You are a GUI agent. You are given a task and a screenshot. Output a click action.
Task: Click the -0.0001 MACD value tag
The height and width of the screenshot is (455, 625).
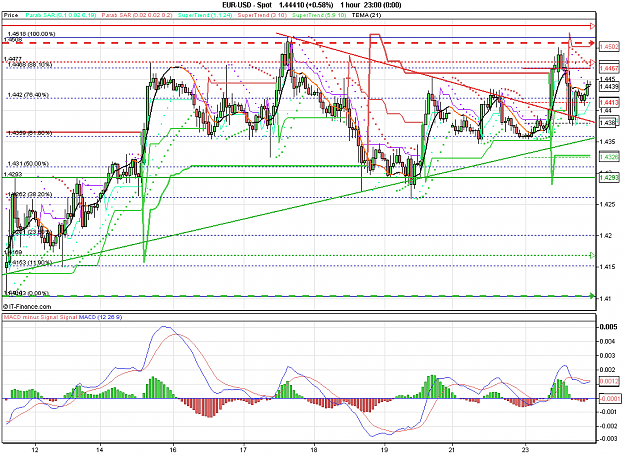[610, 398]
